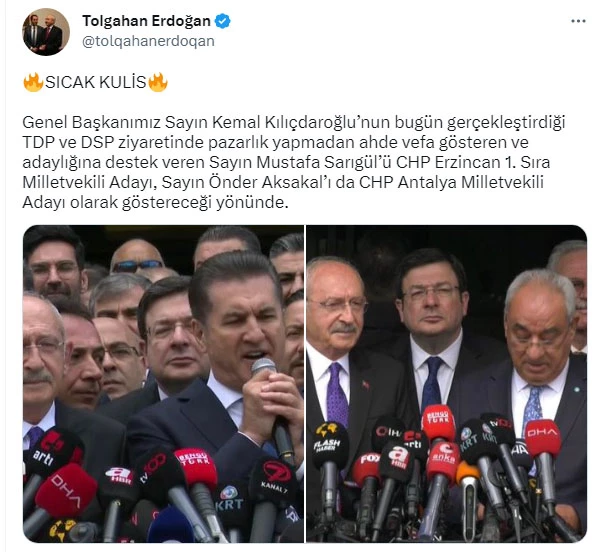Screen dimensions: 602x552
Task: Click the display name Tolgahan Erdoğan
Action: pos(146,21)
